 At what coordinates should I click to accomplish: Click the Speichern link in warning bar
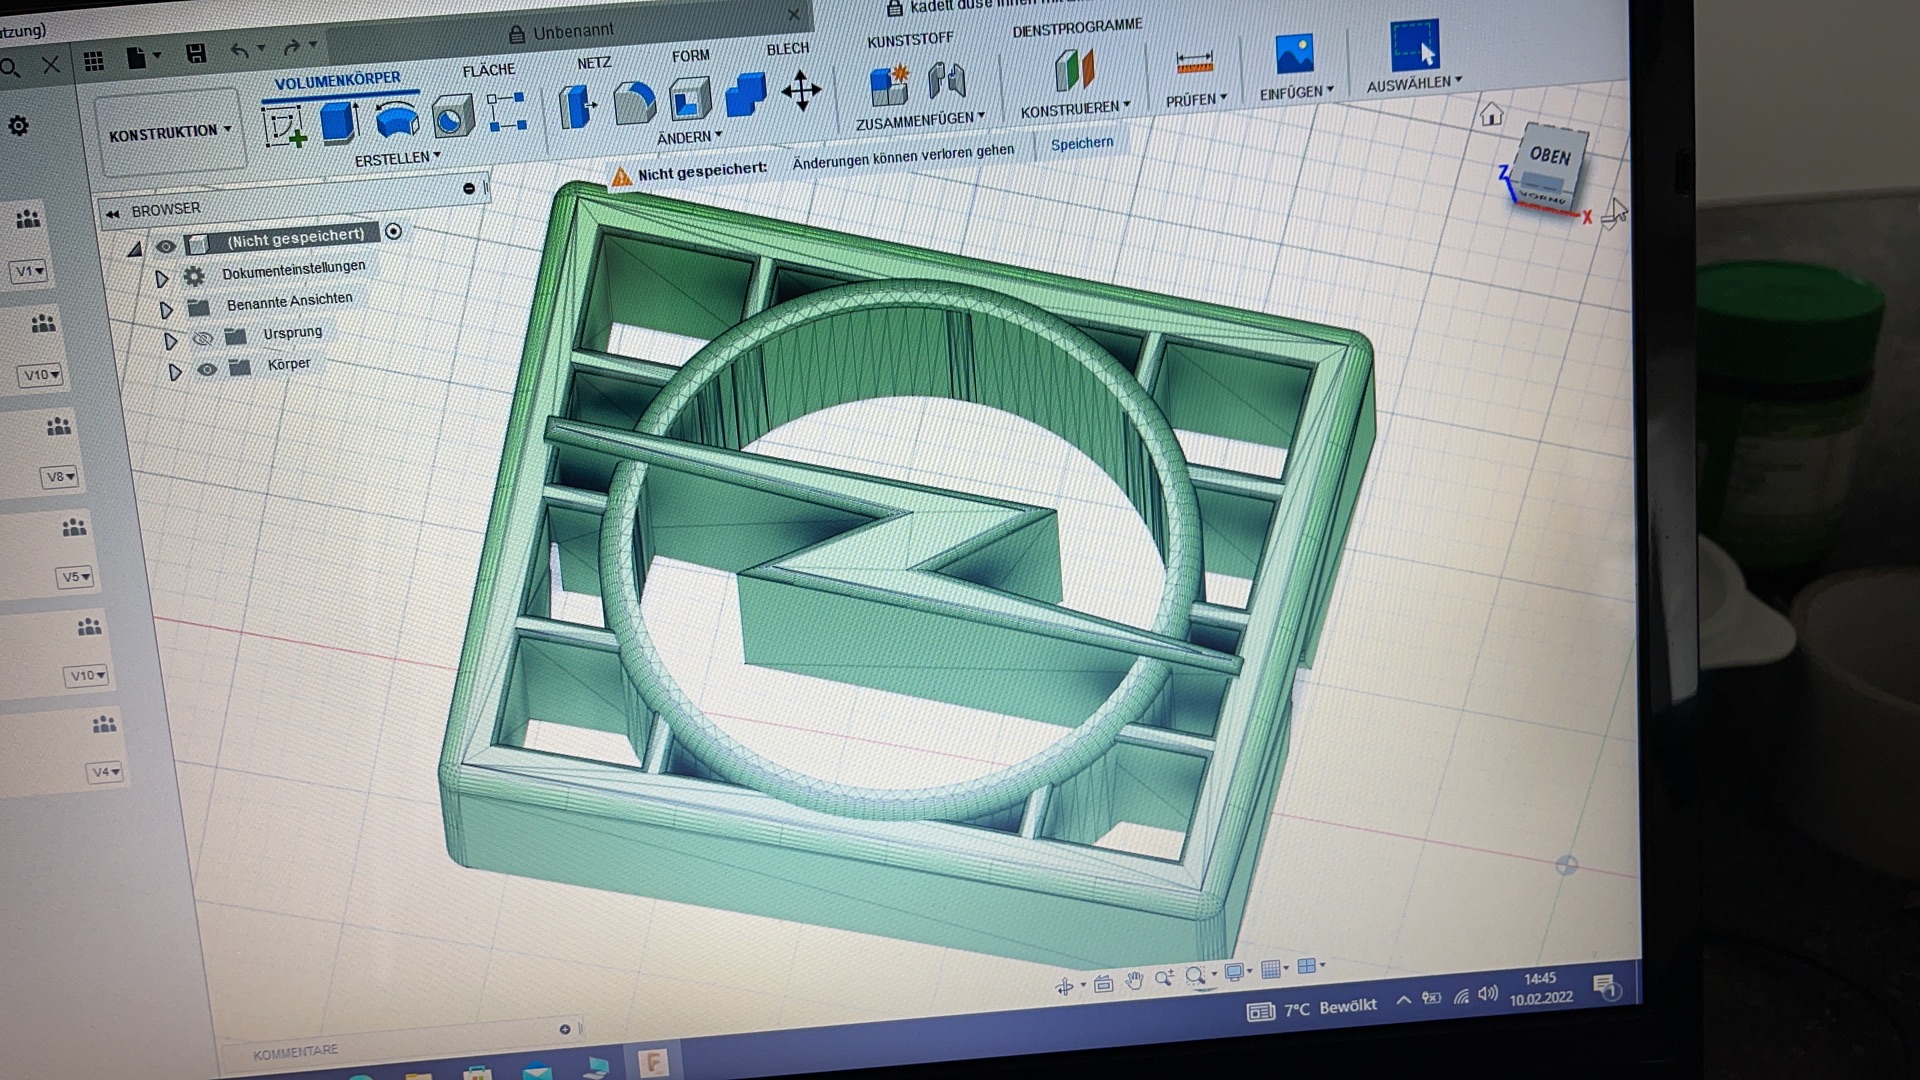click(1081, 144)
